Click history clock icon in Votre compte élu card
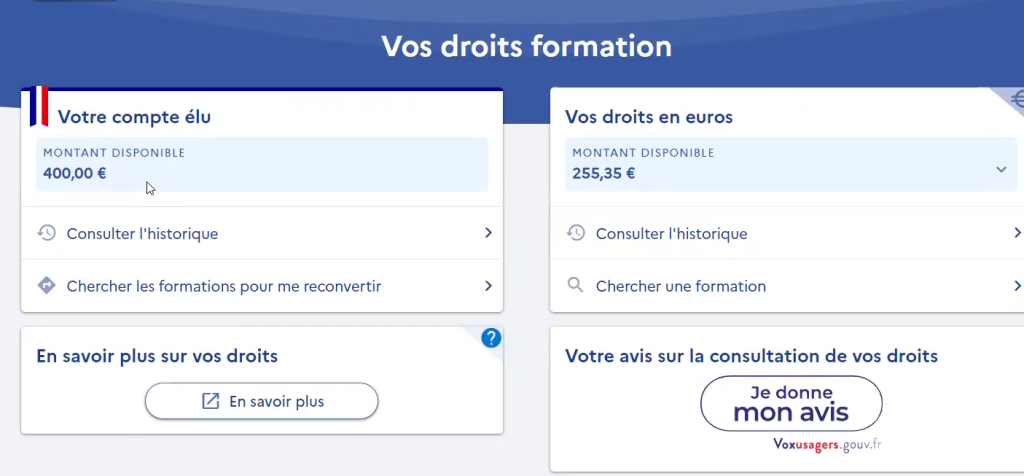The width and height of the screenshot is (1024, 476). click(46, 233)
